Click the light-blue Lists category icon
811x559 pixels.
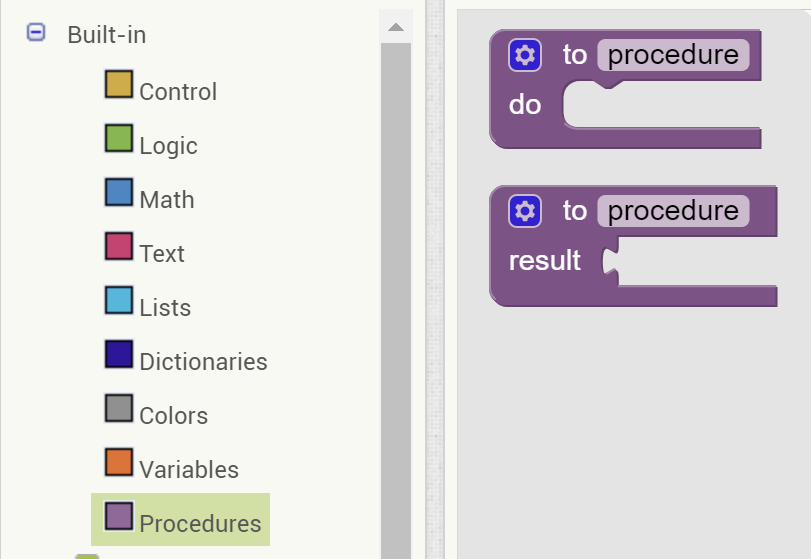(x=119, y=300)
